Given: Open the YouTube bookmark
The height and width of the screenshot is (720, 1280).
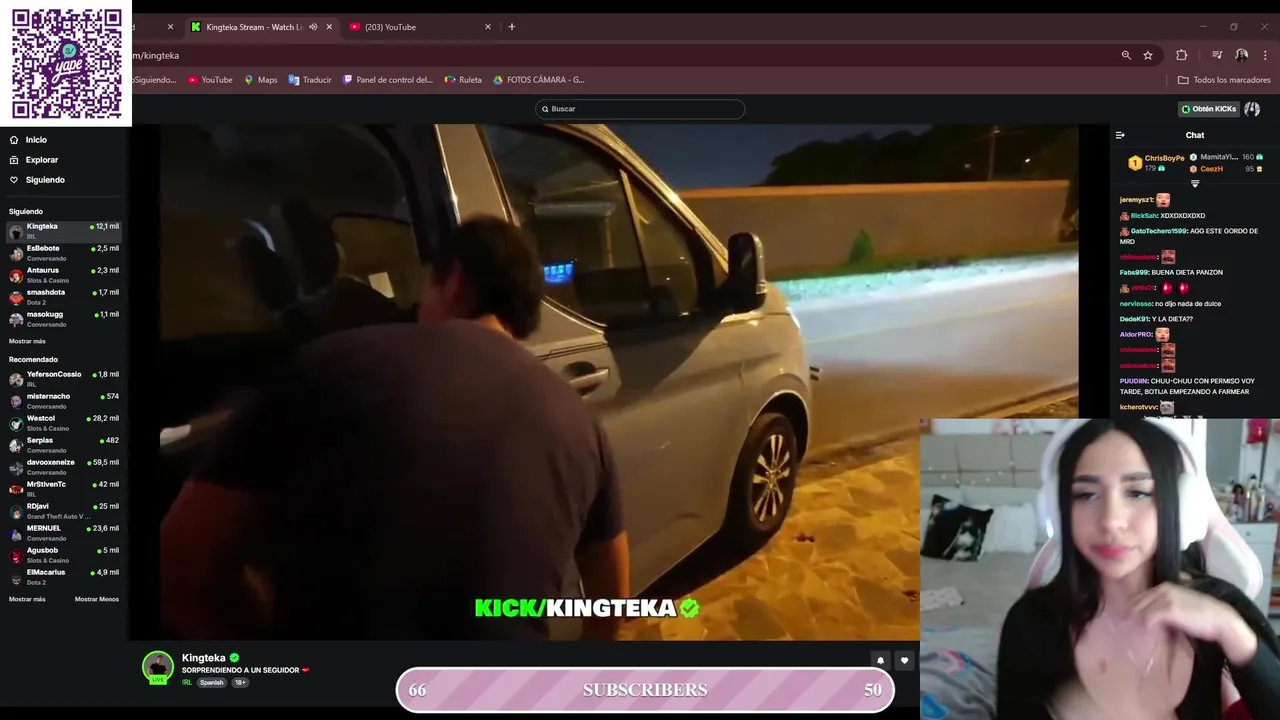Looking at the screenshot, I should (x=210, y=80).
